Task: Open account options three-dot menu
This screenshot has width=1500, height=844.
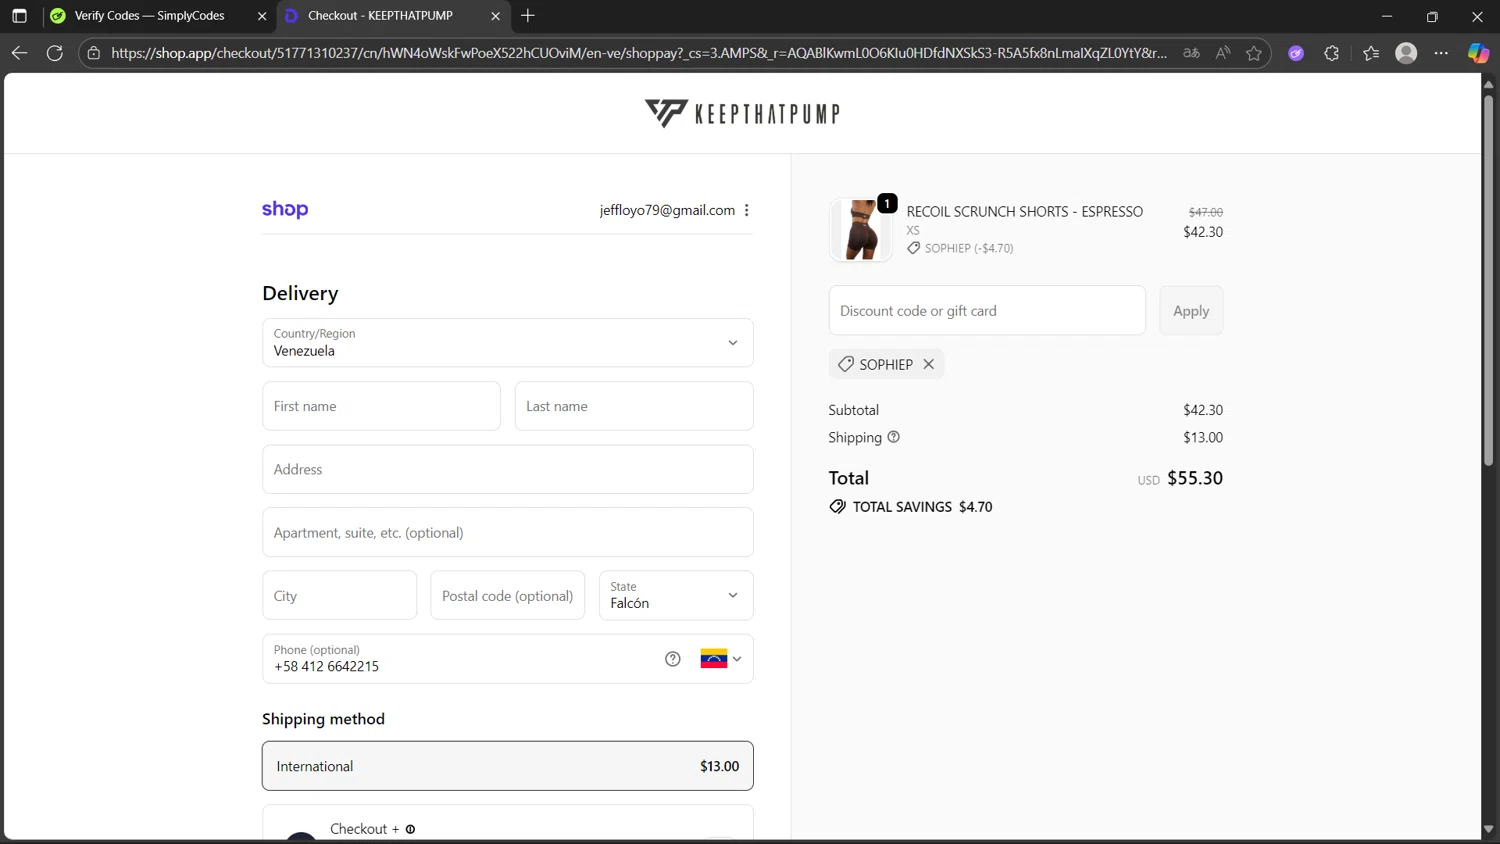Action: pyautogui.click(x=747, y=210)
